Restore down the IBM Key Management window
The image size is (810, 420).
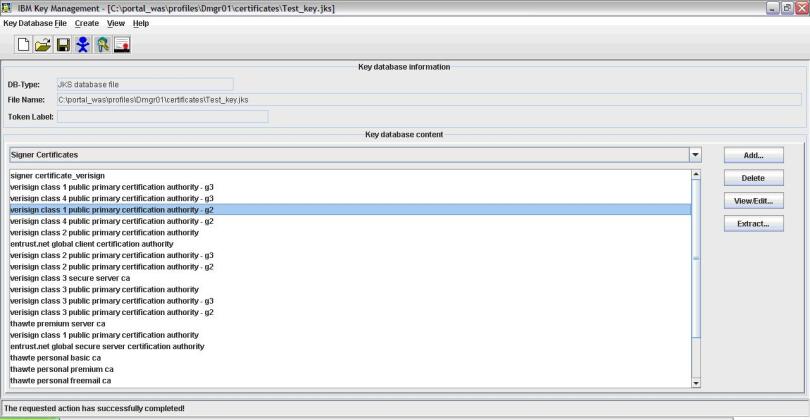tap(787, 8)
